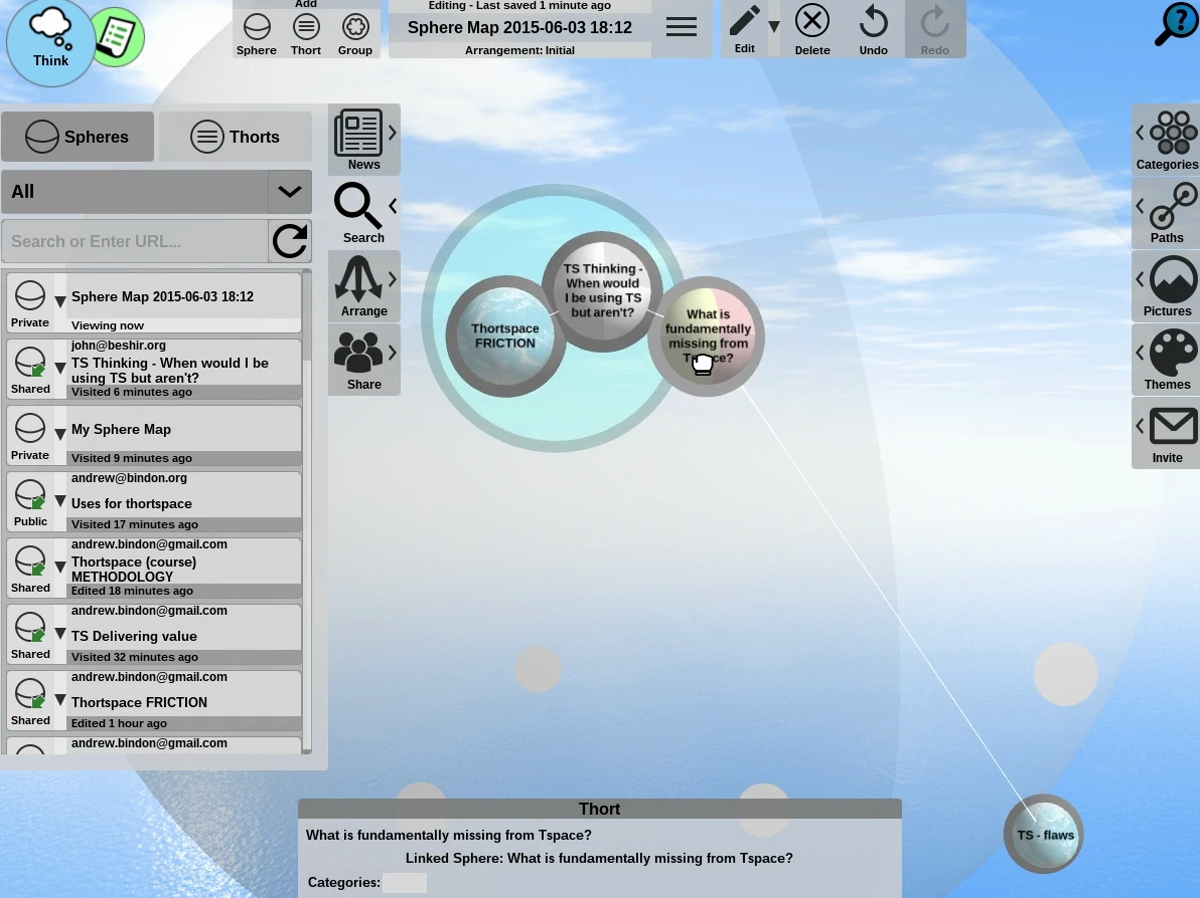Select the TS Thinking sphere on canvas
1200x898 pixels.
click(602, 291)
